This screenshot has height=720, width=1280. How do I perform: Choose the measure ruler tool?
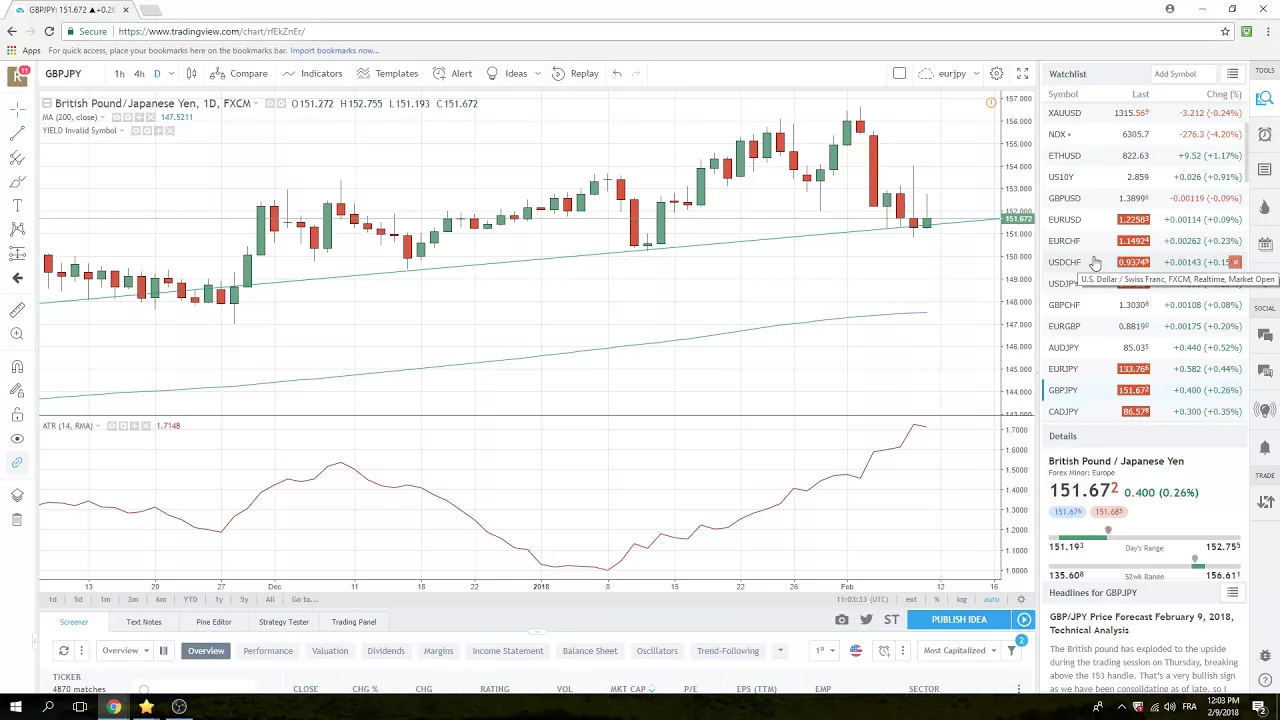tap(17, 310)
